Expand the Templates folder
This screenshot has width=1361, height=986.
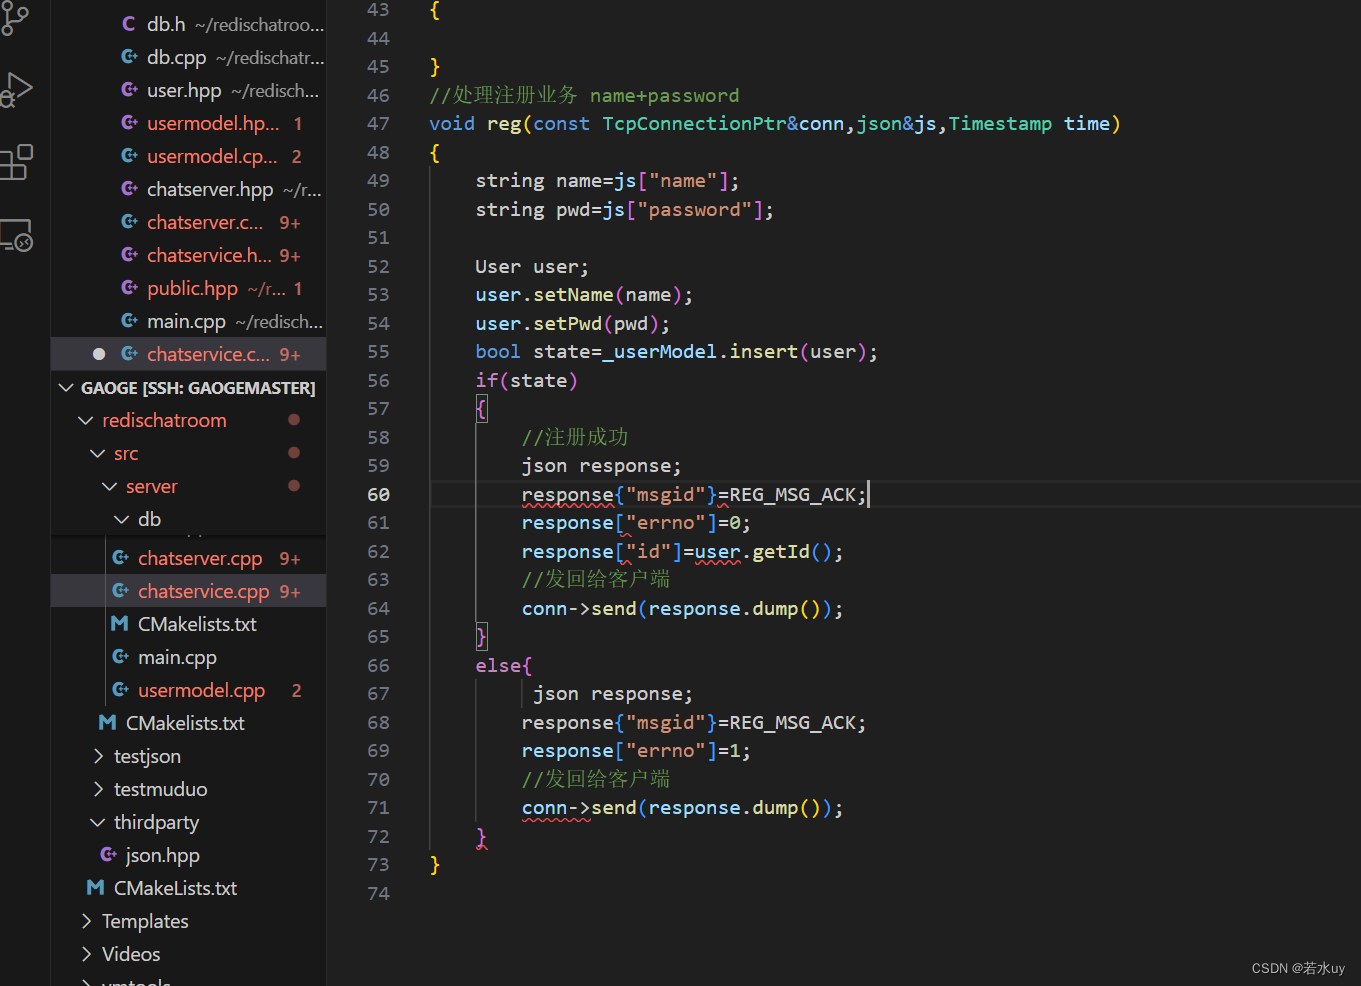pyautogui.click(x=86, y=921)
